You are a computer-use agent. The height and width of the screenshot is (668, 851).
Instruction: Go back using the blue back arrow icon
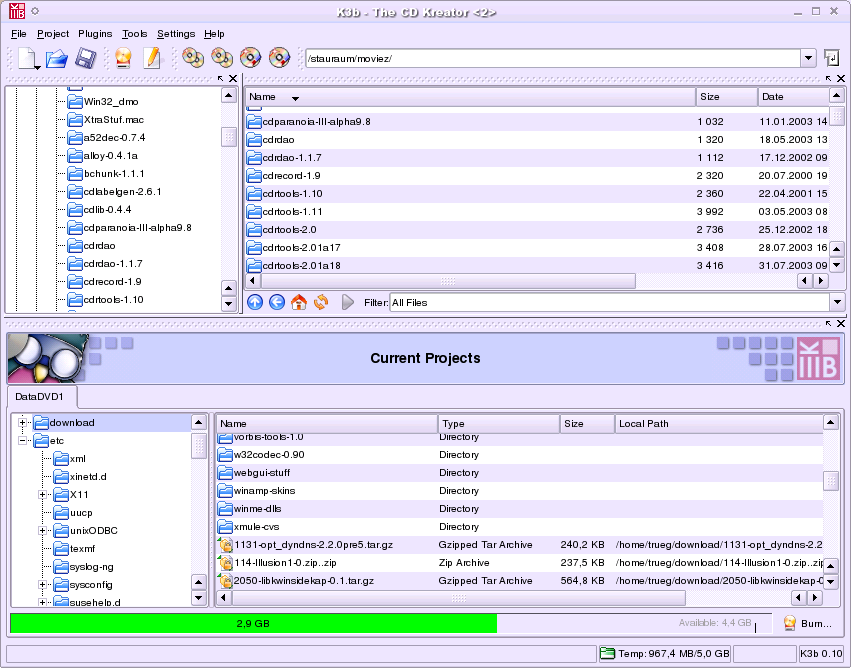277,301
